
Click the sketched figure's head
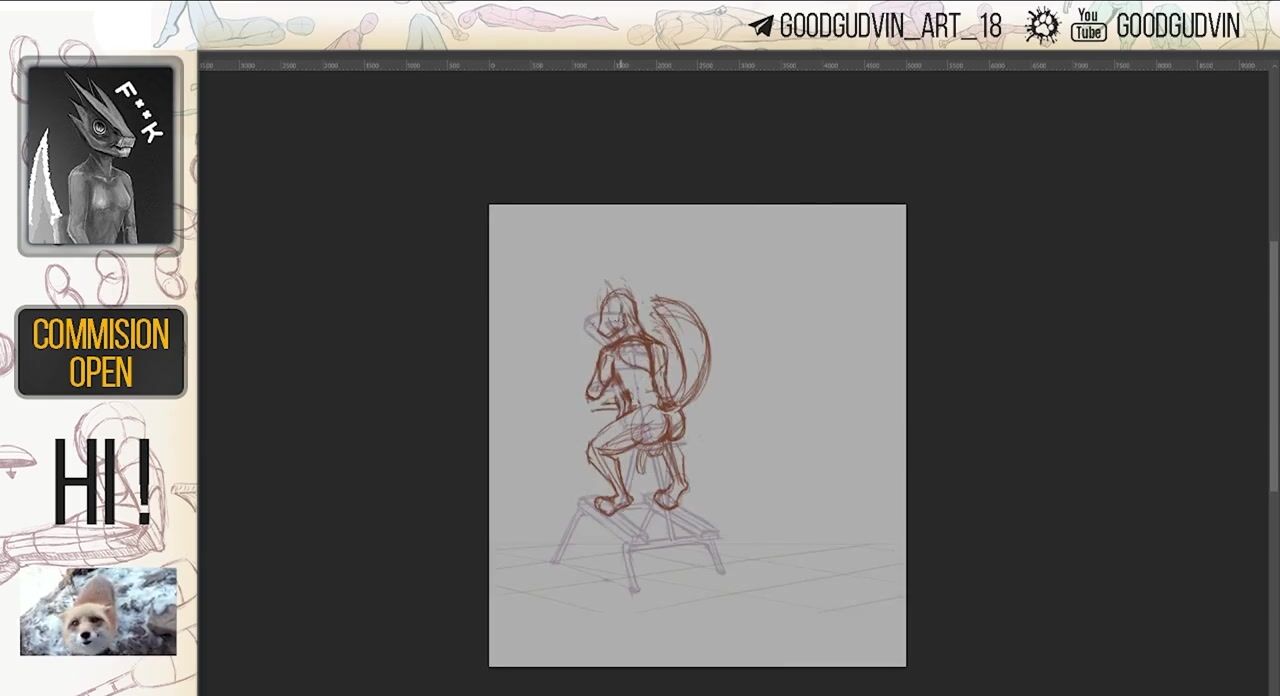[x=615, y=312]
